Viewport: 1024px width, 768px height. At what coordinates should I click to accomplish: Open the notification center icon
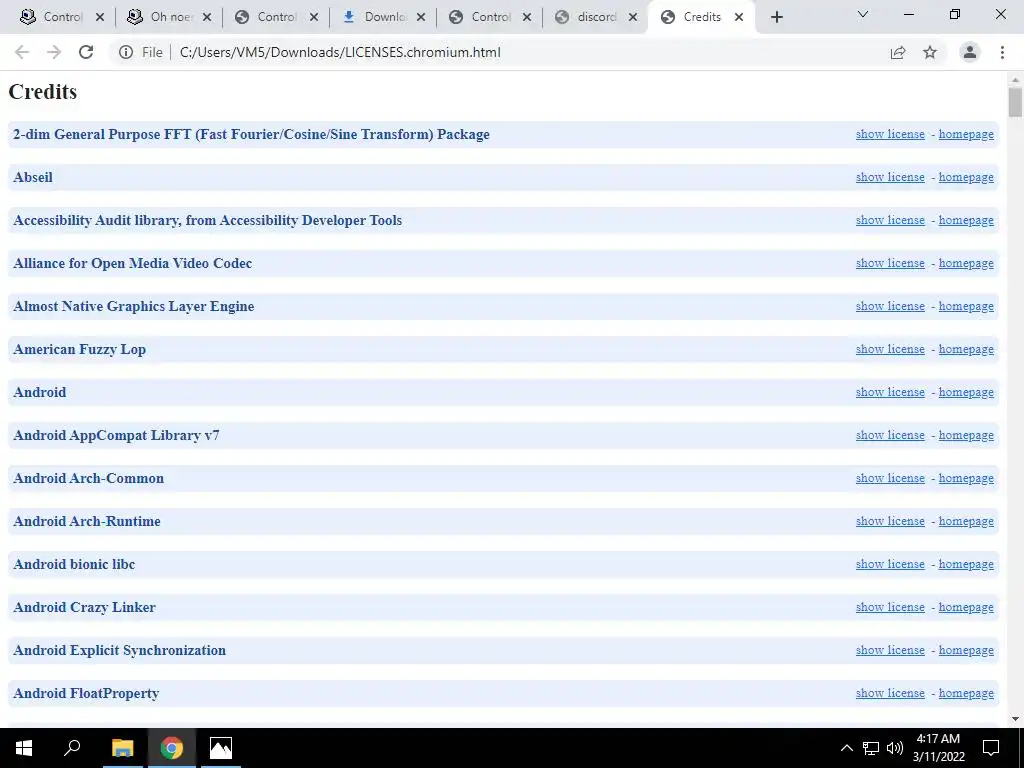[x=991, y=748]
